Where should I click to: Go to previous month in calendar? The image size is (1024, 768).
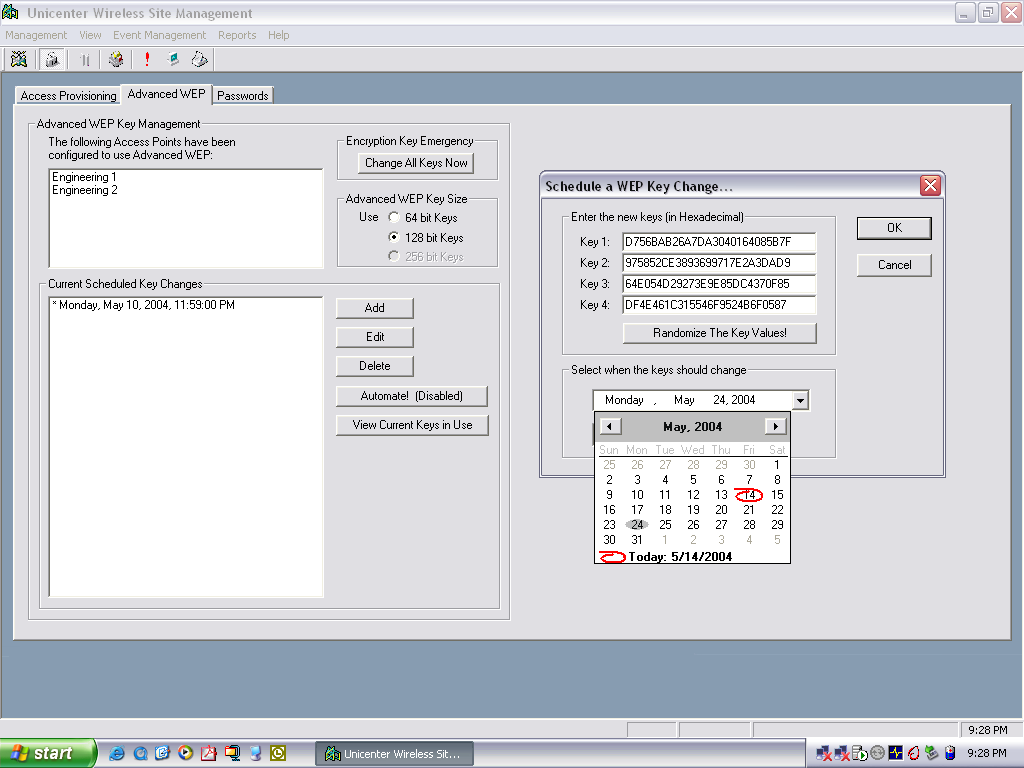pos(610,426)
